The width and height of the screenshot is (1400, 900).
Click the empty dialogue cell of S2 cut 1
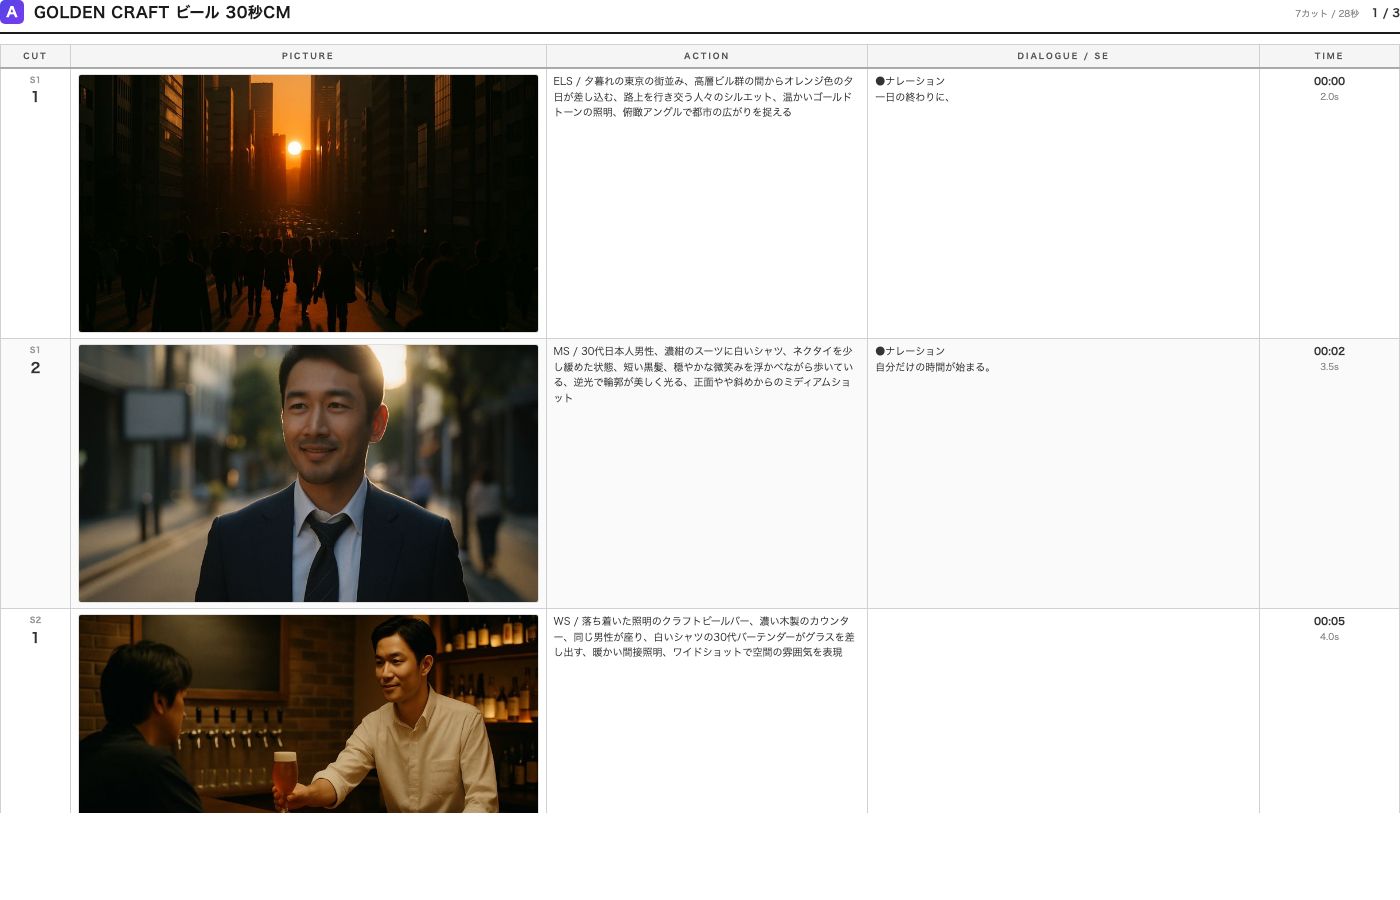coord(1063,711)
